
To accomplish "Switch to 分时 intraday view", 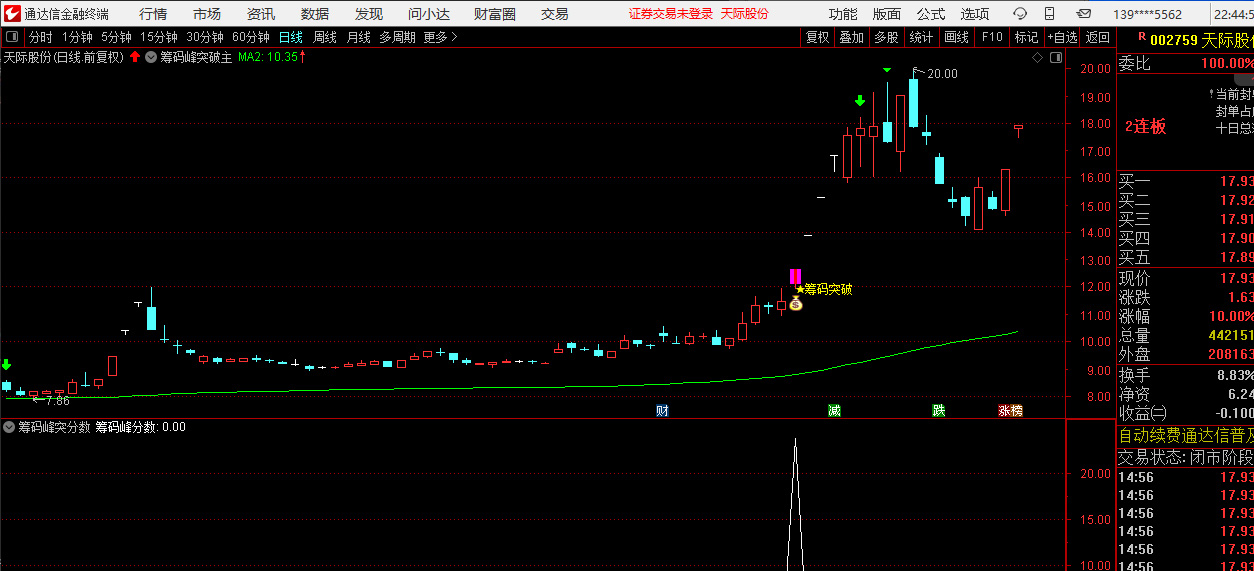I will 40,37.
